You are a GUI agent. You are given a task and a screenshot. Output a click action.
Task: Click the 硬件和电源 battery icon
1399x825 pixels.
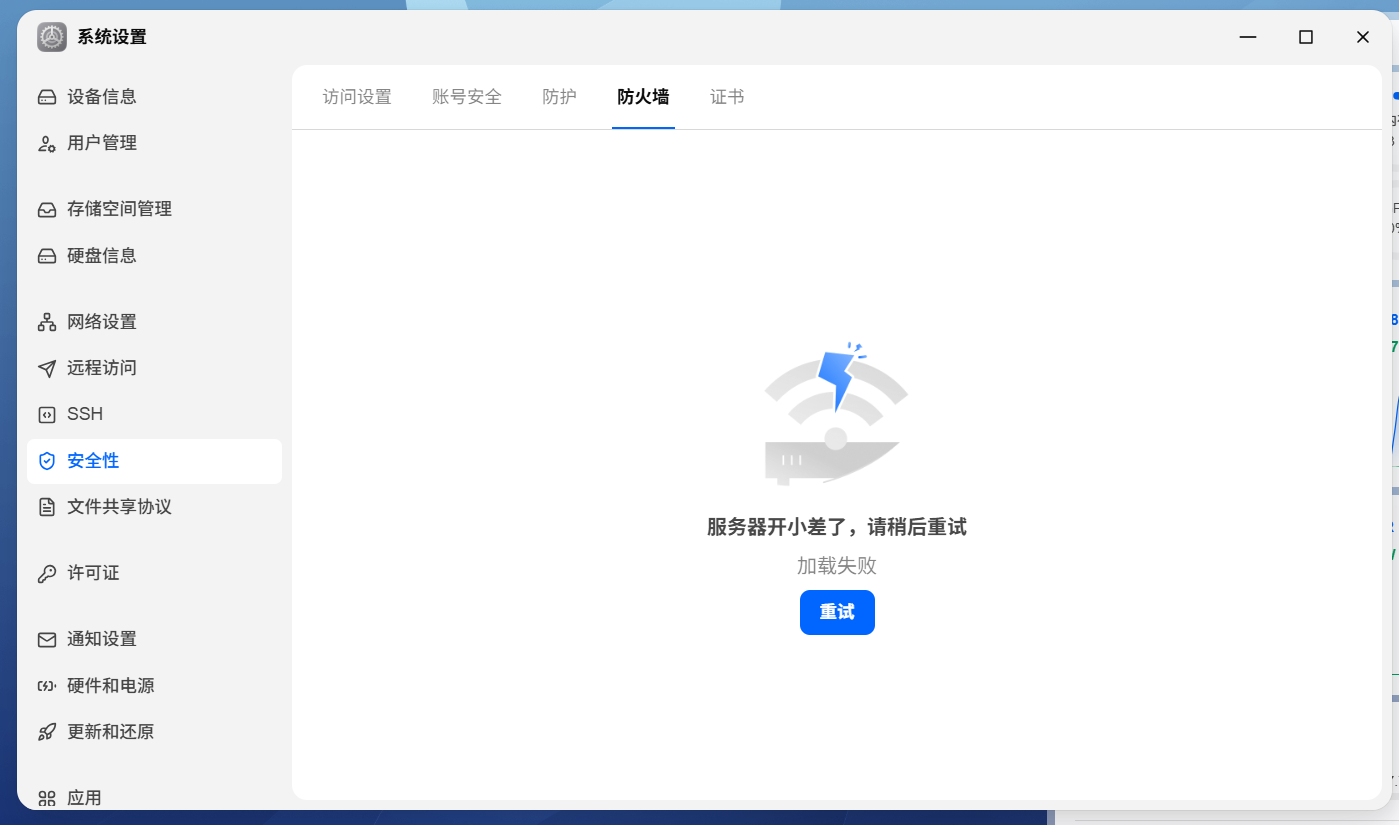[47, 686]
